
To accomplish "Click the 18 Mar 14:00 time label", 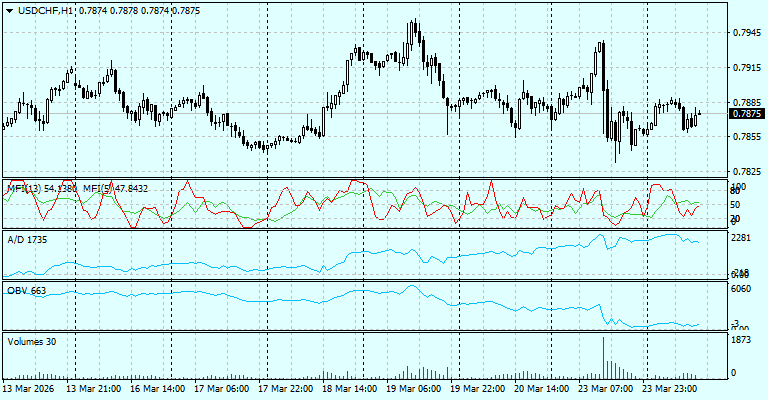I will 350,389.
